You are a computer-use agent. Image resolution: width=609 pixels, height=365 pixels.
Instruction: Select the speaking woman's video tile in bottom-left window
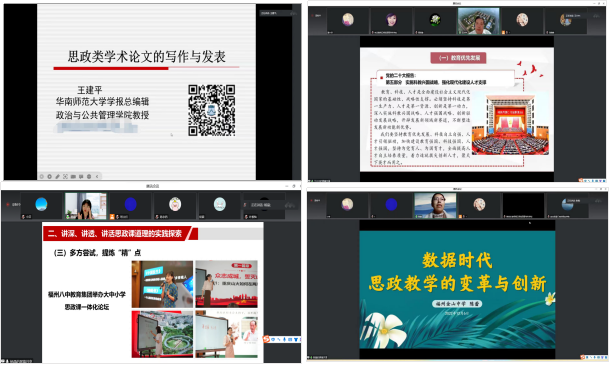click(x=85, y=206)
